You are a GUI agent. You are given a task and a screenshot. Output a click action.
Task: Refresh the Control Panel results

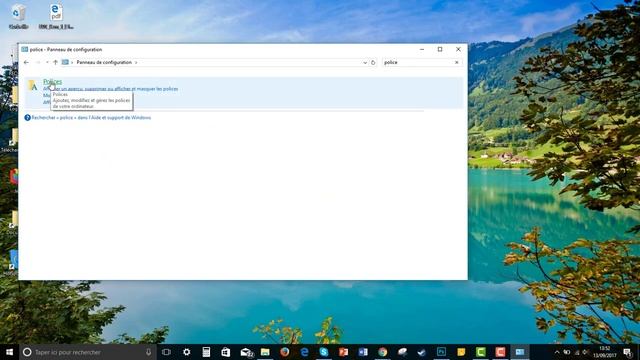coord(373,62)
